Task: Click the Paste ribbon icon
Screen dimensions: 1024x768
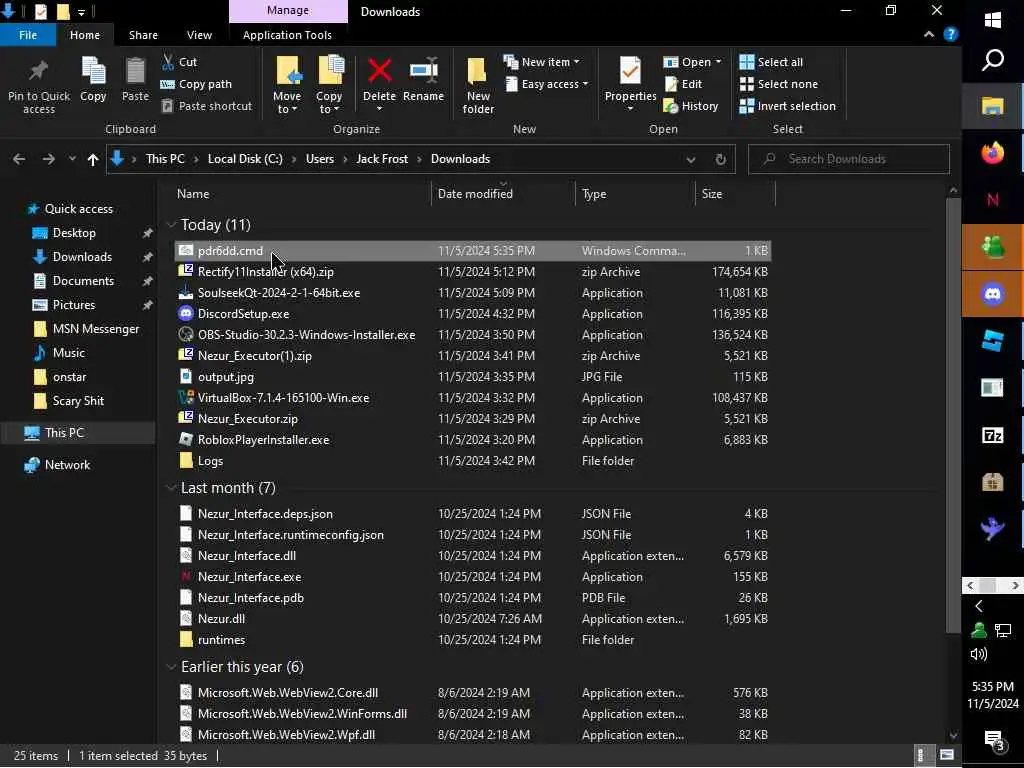Action: [x=135, y=71]
